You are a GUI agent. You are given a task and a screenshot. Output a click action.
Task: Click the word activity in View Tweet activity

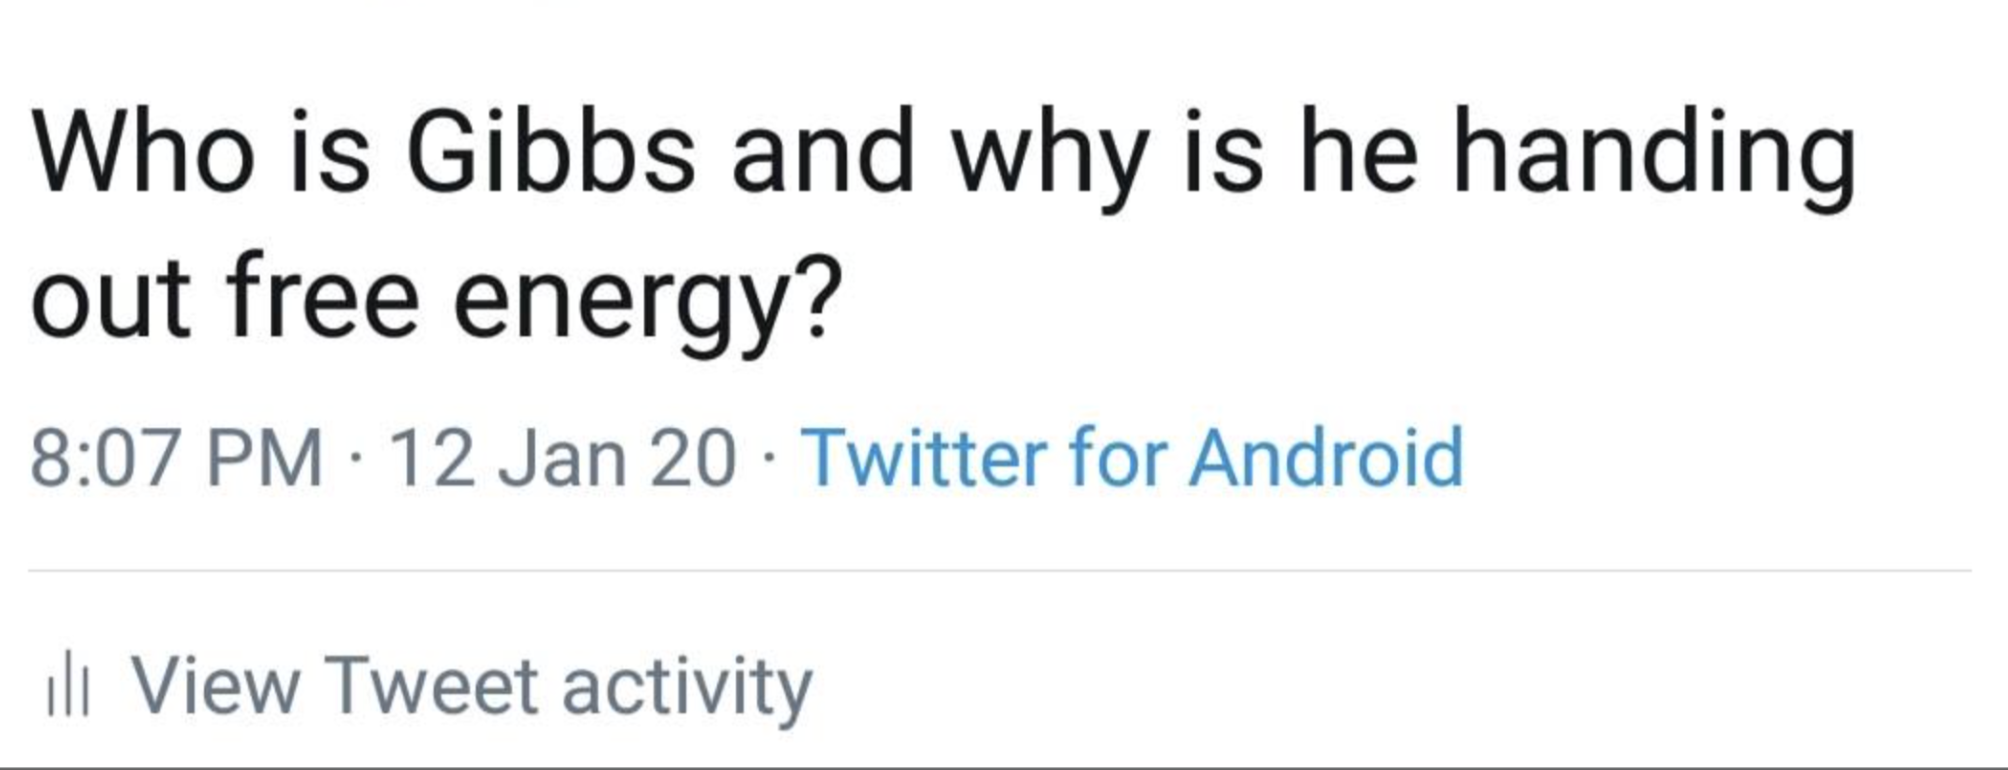687,689
